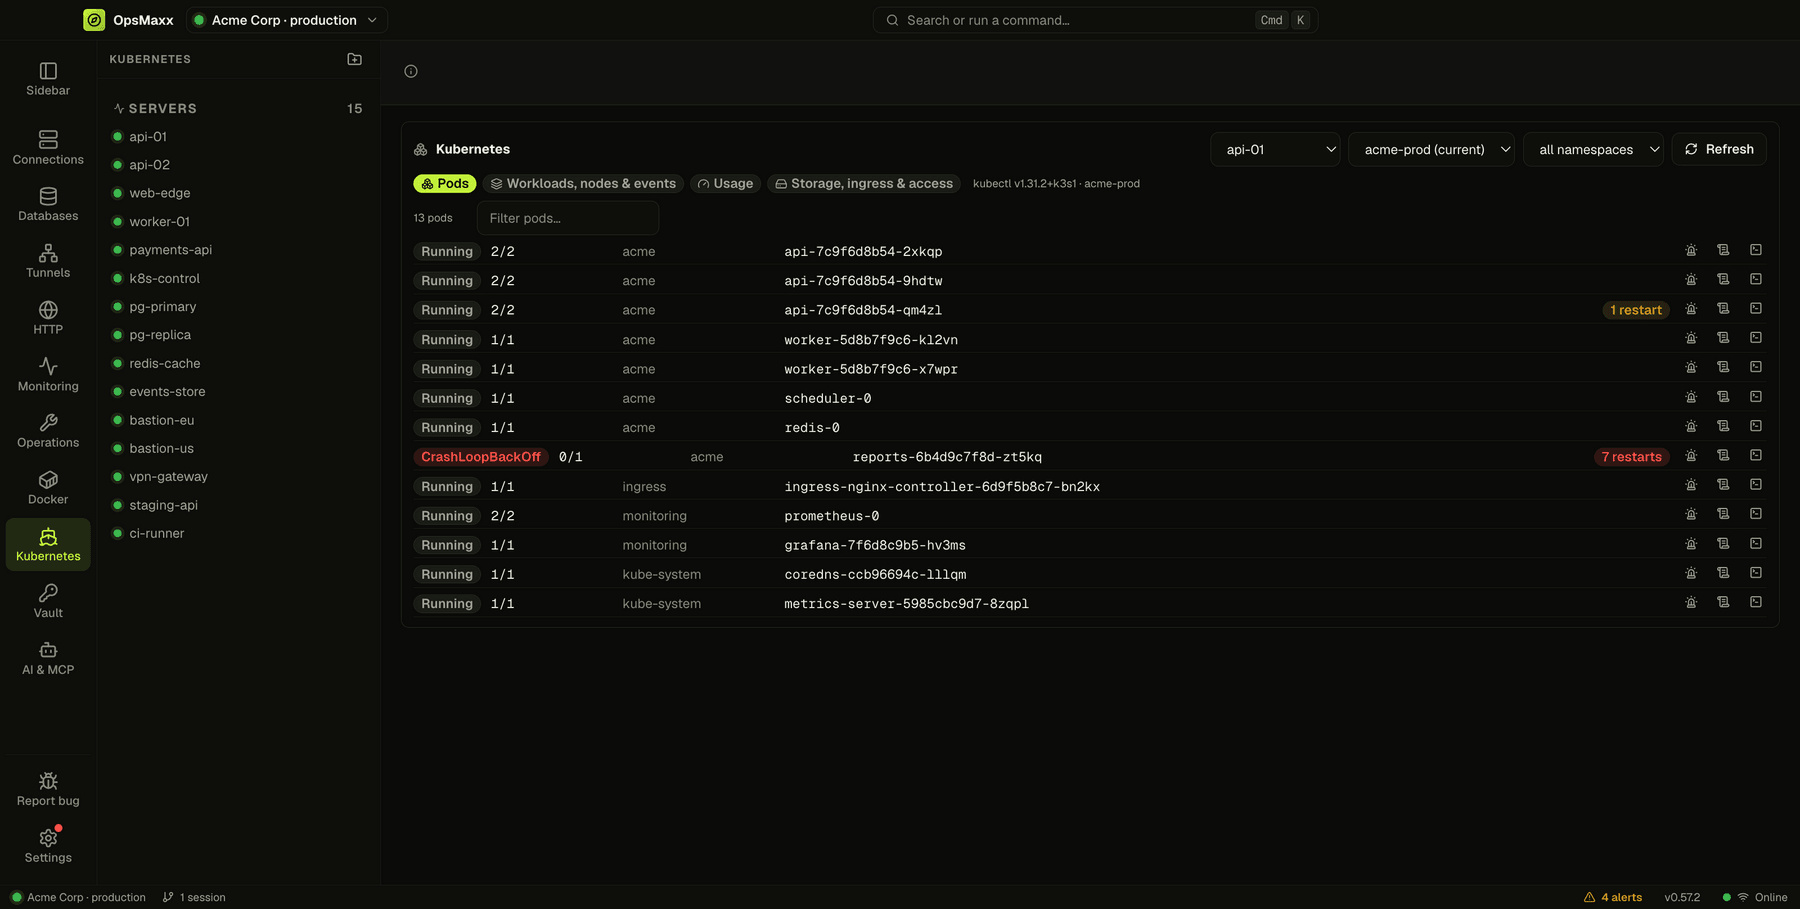Viewport: 1800px width, 909px height.
Task: Click the 1 session status bar entry
Action: [194, 897]
